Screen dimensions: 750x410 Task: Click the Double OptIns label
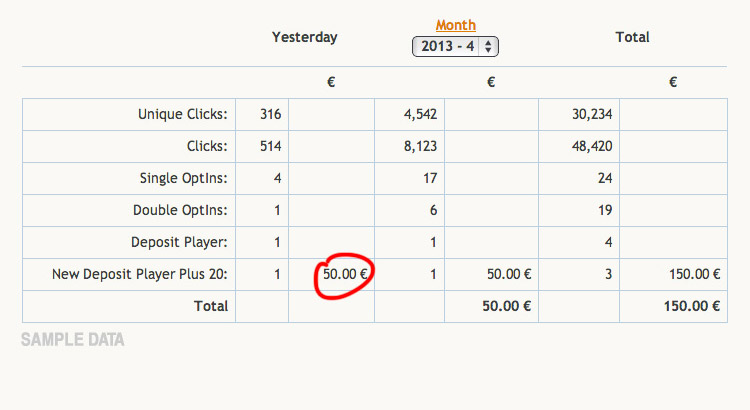coord(180,210)
